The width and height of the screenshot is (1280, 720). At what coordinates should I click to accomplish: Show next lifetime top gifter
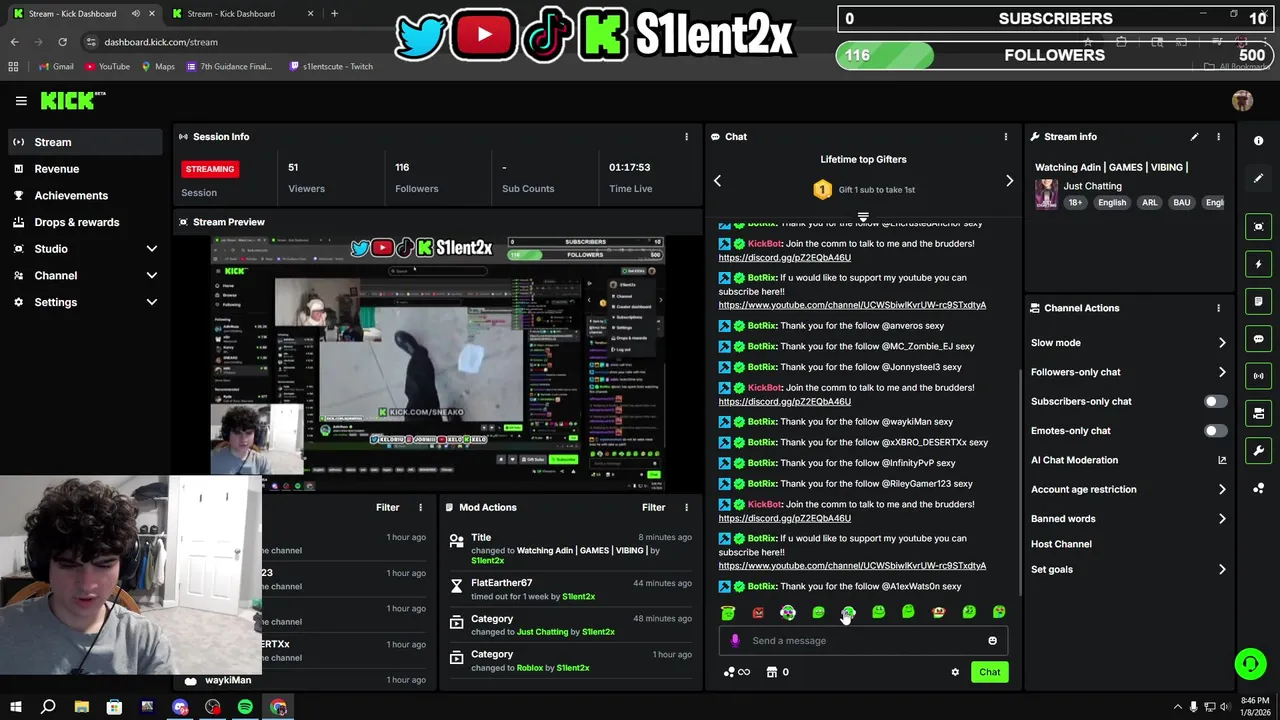click(x=1009, y=181)
